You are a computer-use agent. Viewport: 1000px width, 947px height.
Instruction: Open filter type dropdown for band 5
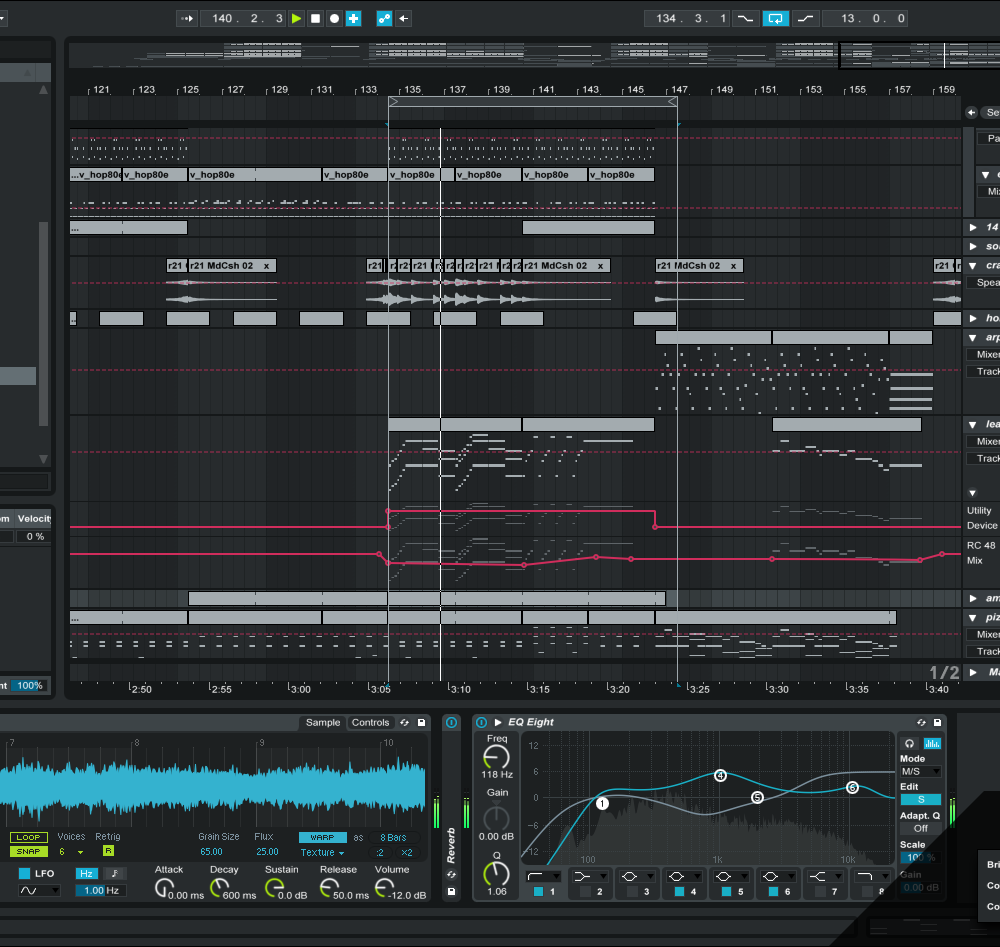point(732,877)
